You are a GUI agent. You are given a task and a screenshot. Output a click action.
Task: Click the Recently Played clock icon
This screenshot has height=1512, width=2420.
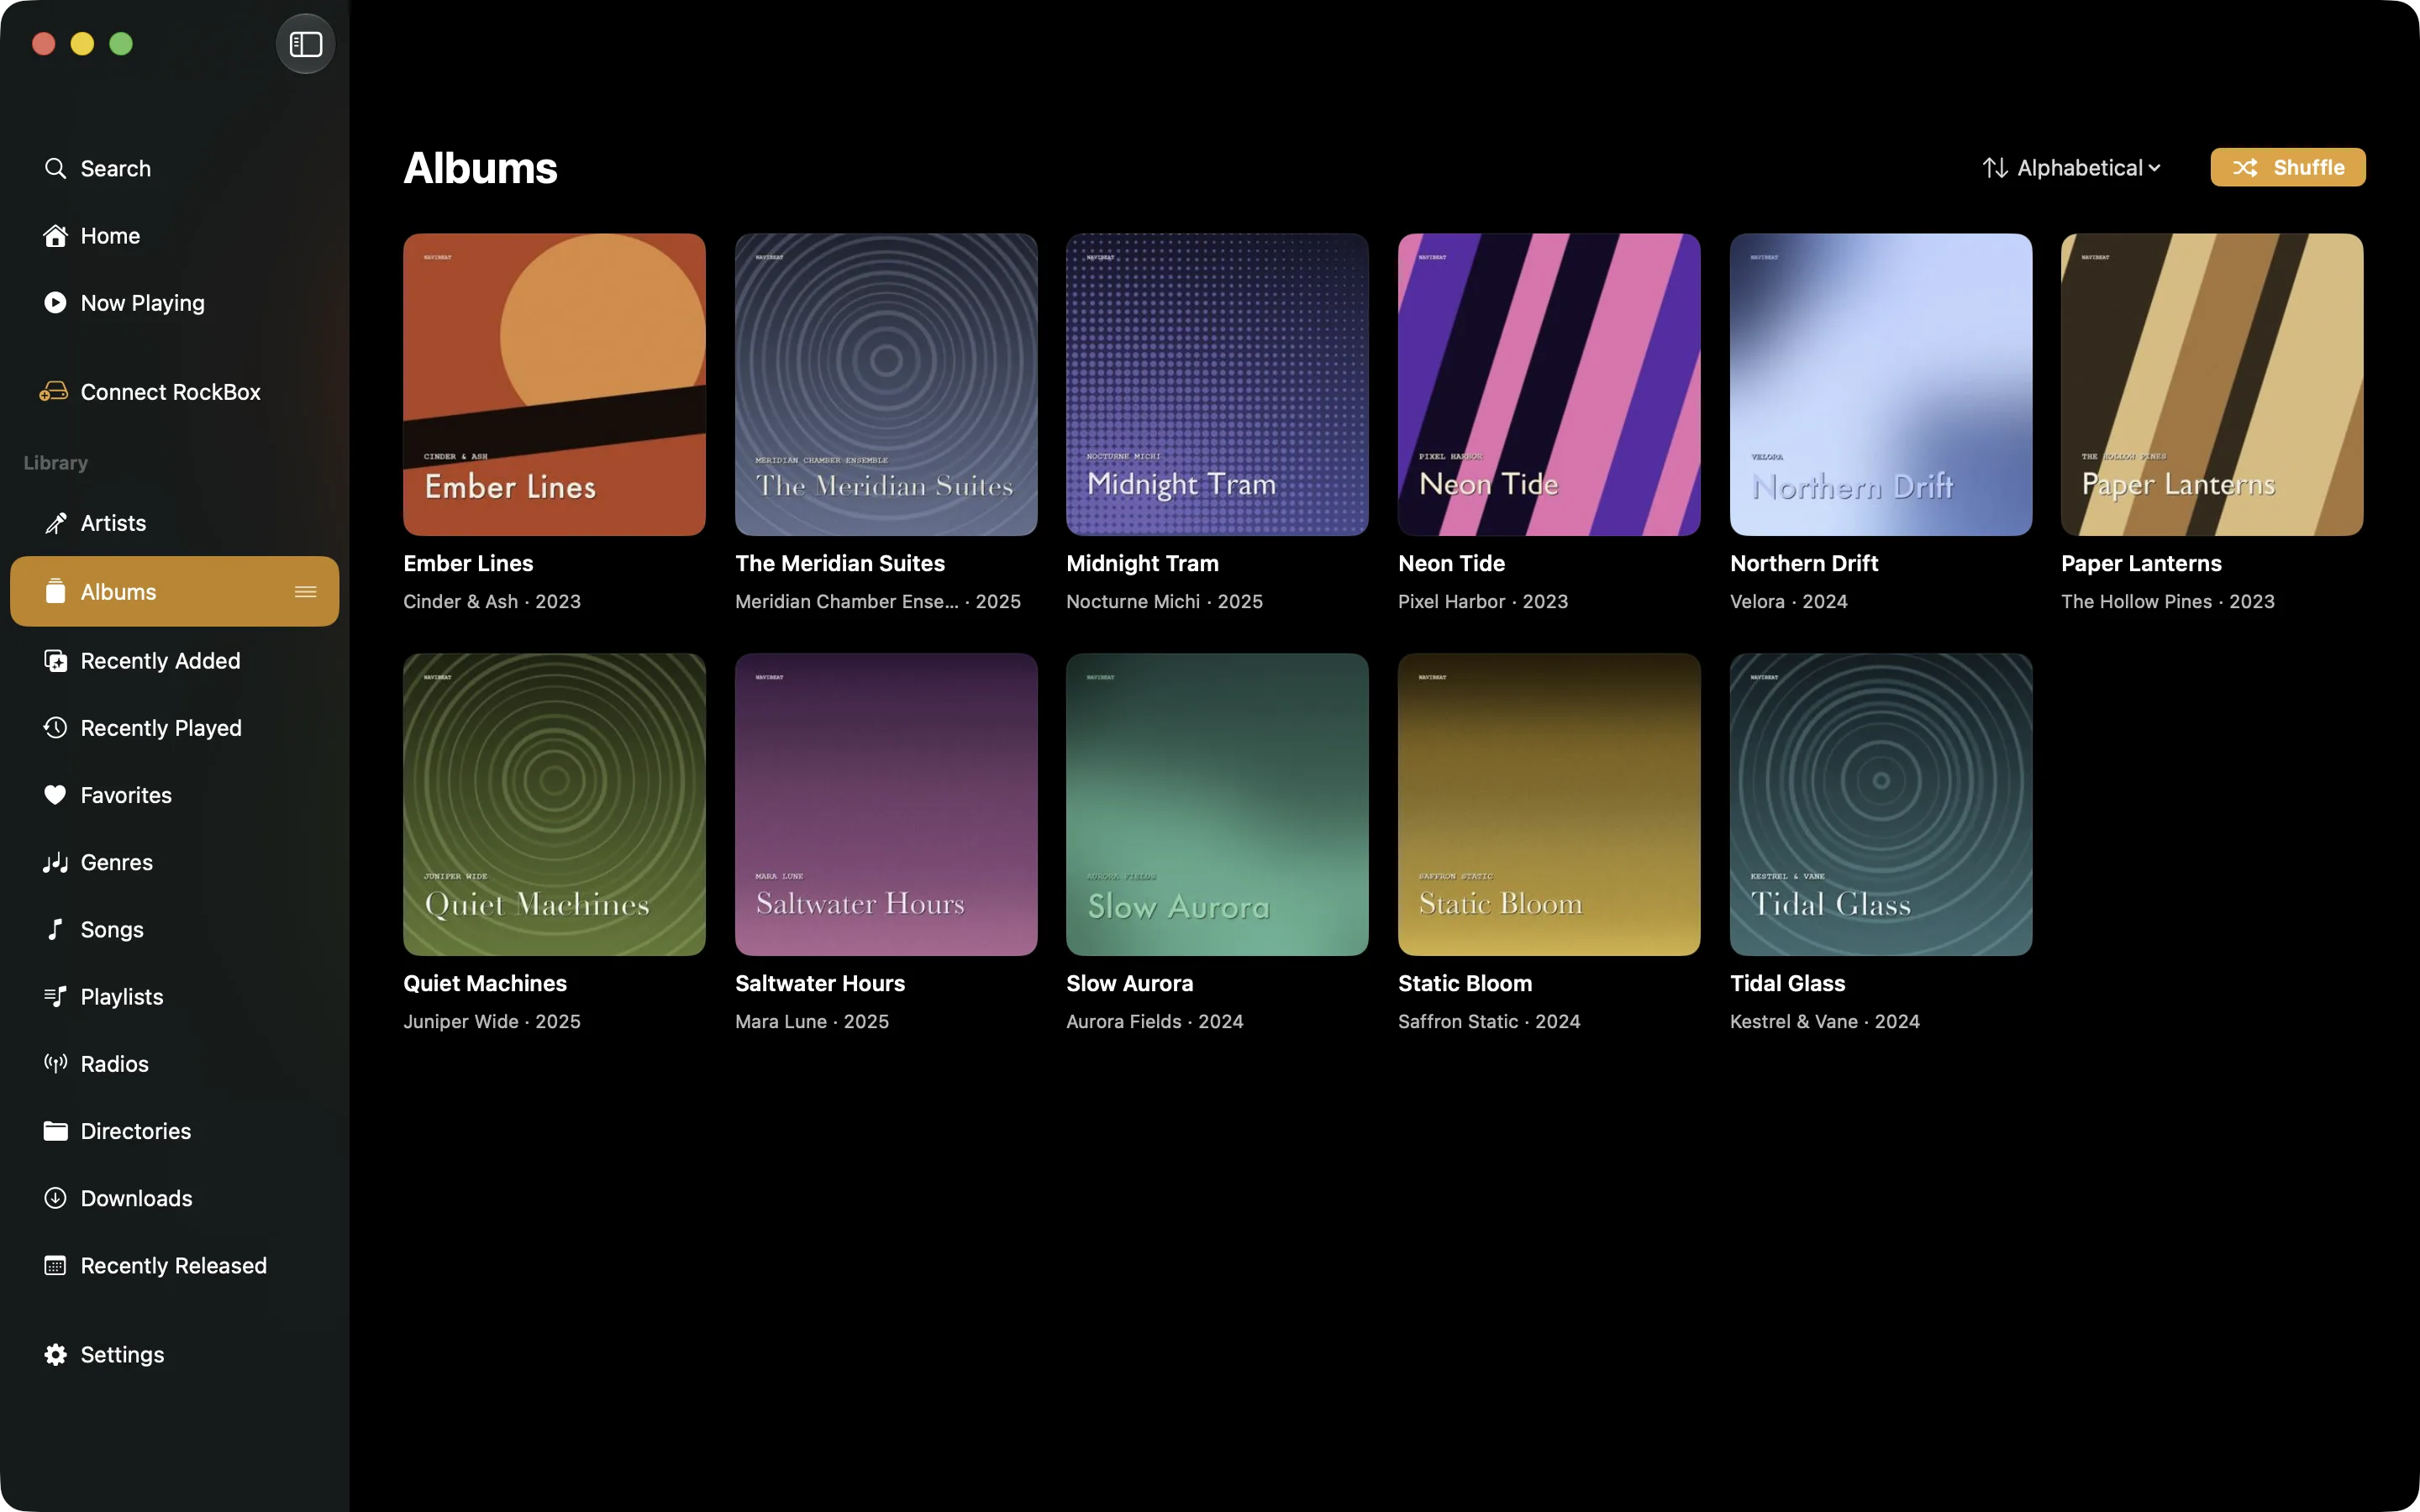tap(55, 727)
